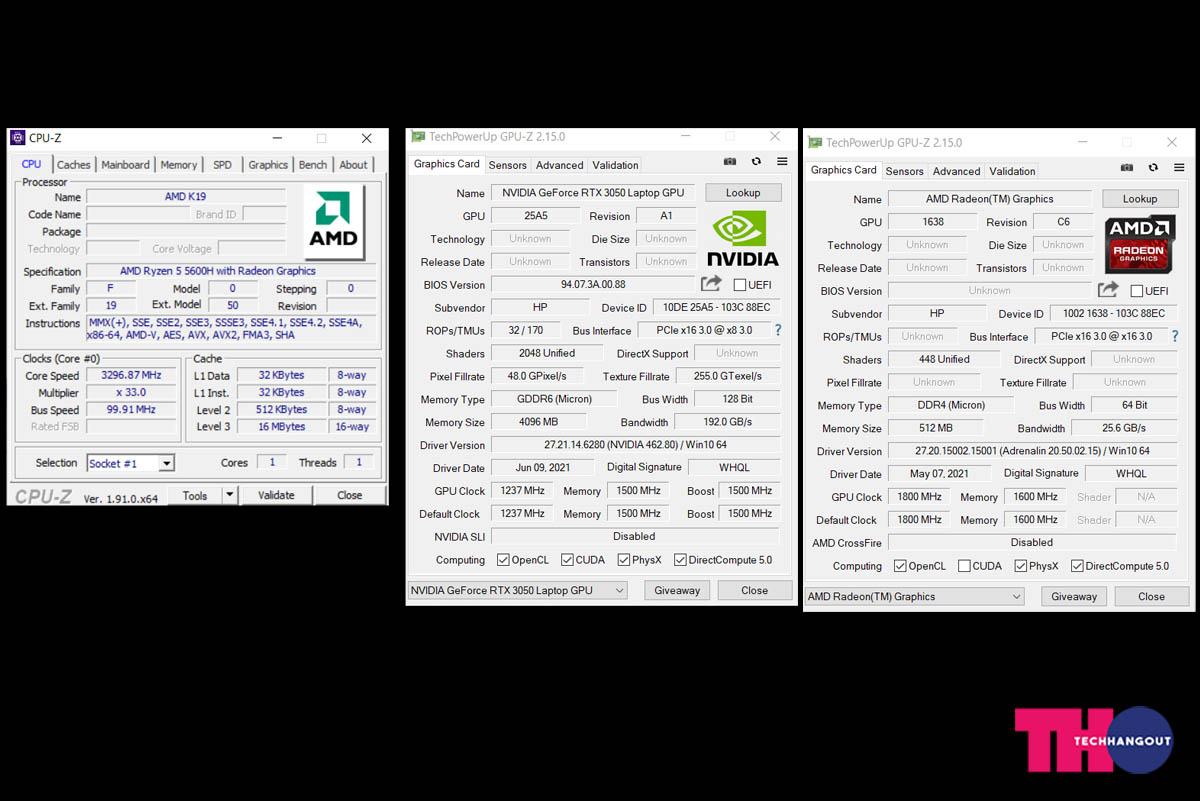Click the Bus Interface question mark, AMD Radeon GPU-Z
Image resolution: width=1200 pixels, height=801 pixels.
click(x=1174, y=336)
